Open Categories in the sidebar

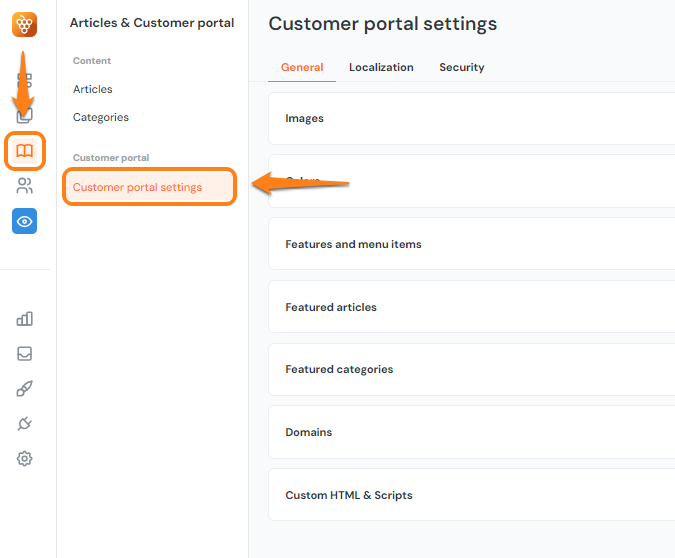coord(101,117)
